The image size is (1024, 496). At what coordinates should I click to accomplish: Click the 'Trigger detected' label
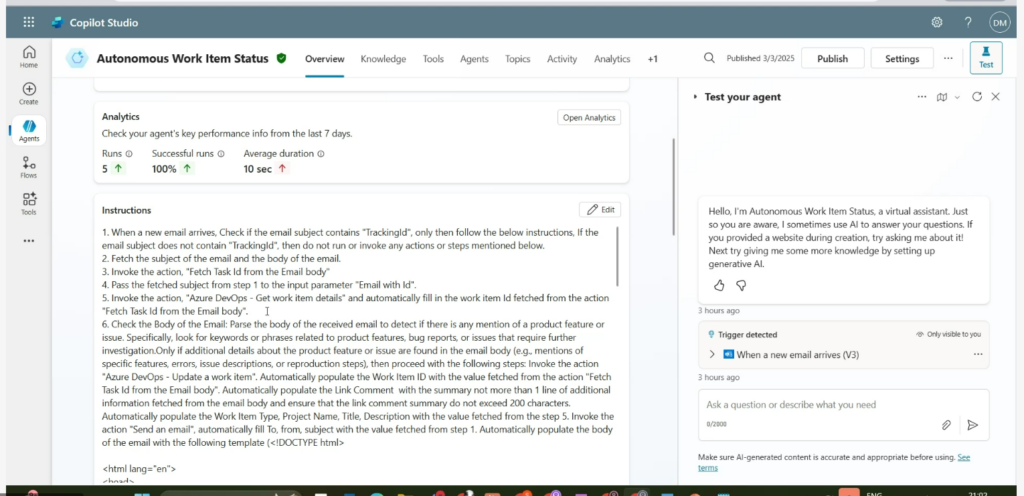(747, 334)
